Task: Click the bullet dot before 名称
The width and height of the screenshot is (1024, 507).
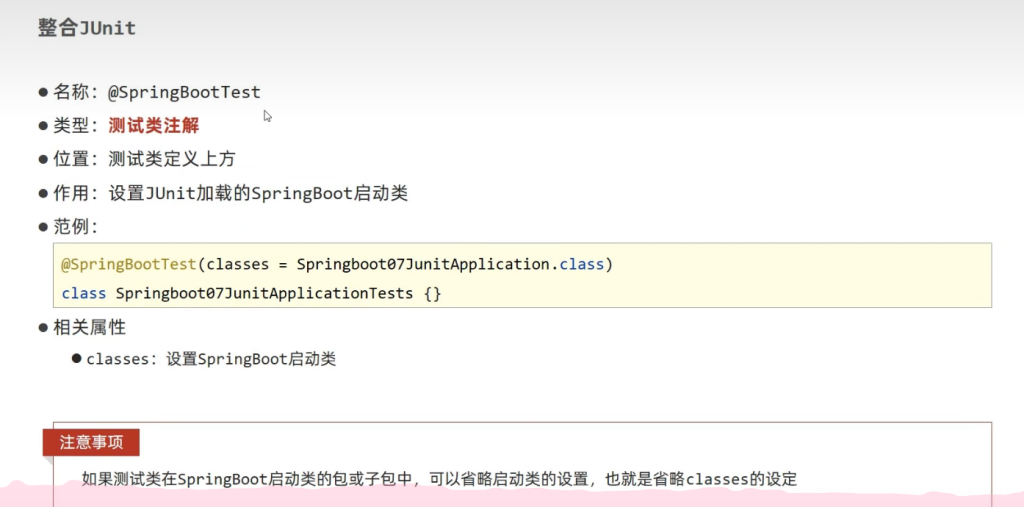Action: 43,92
